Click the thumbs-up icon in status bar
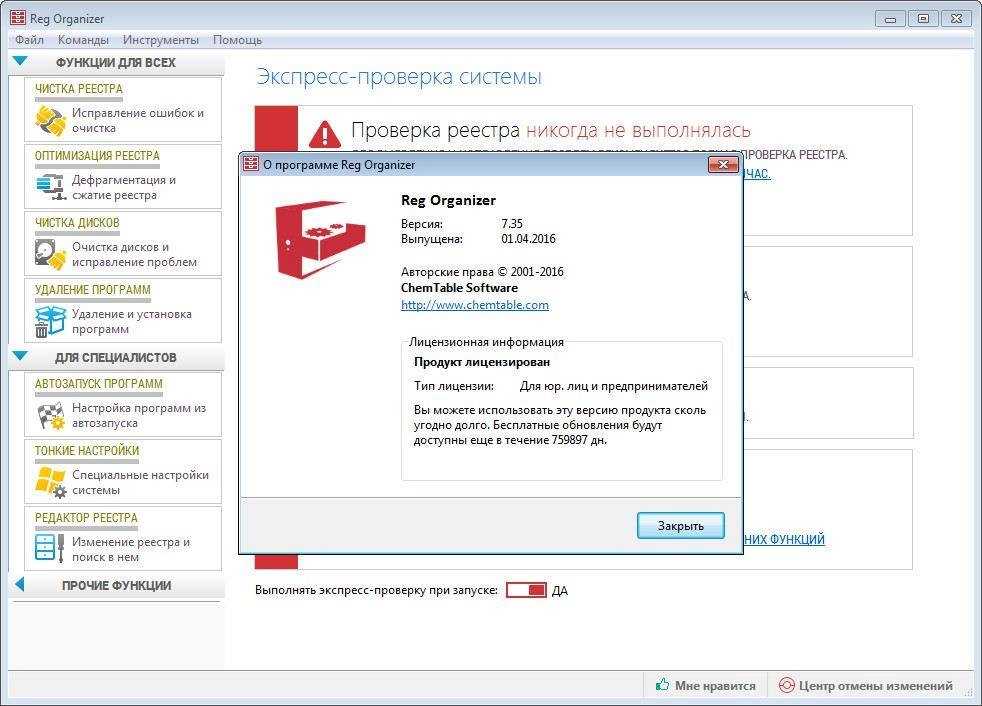Image resolution: width=982 pixels, height=706 pixels. (661, 685)
